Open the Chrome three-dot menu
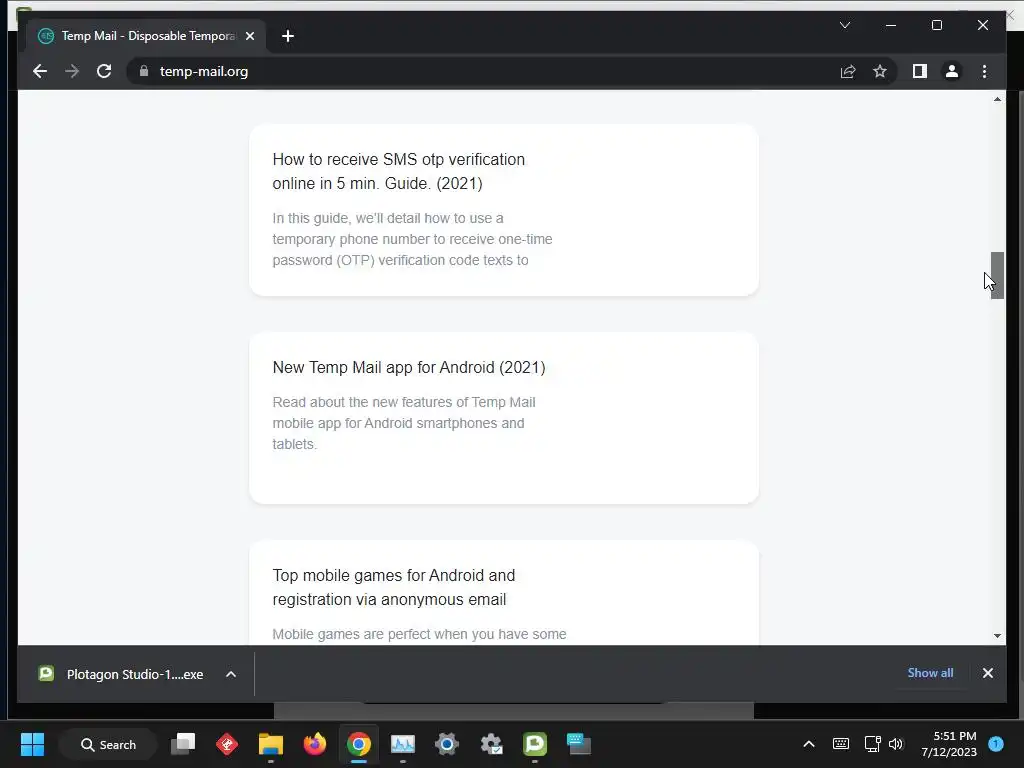Viewport: 1024px width, 768px height. point(984,71)
